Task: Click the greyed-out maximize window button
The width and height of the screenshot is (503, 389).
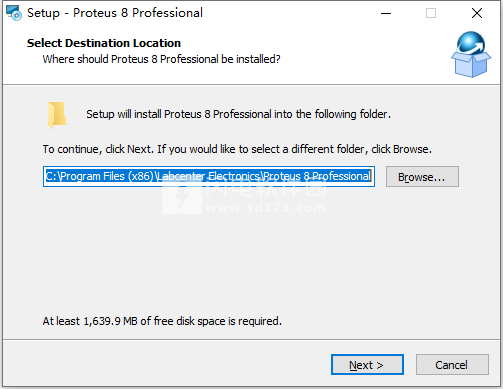Action: click(431, 13)
